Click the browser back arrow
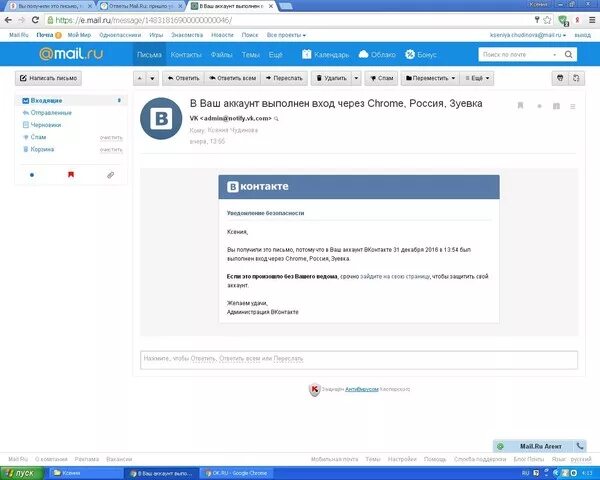This screenshot has height=480, width=600. tap(8, 20)
